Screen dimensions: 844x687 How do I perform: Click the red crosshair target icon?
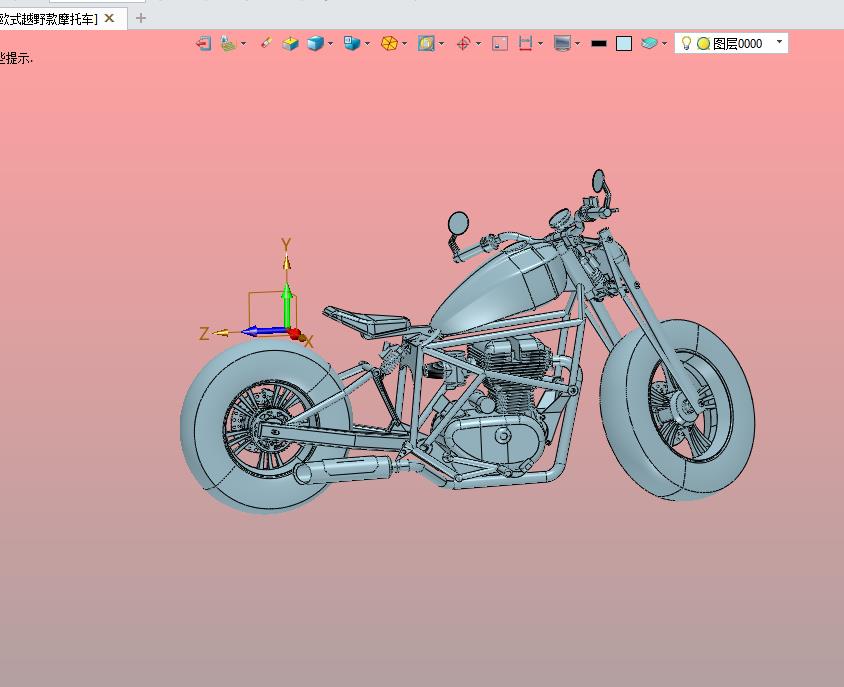coord(463,43)
